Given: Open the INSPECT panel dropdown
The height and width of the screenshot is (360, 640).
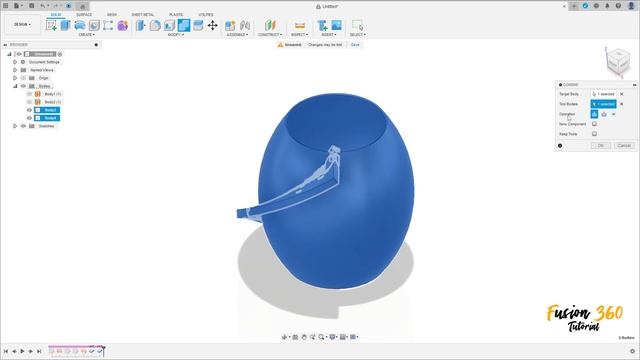Looking at the screenshot, I should click(x=300, y=35).
